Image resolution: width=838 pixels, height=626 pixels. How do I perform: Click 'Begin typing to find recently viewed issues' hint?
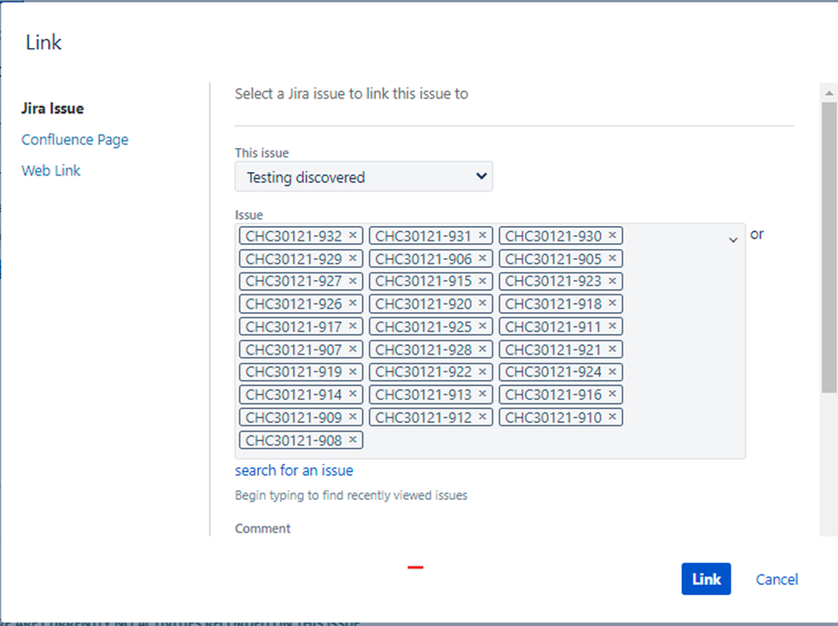351,496
